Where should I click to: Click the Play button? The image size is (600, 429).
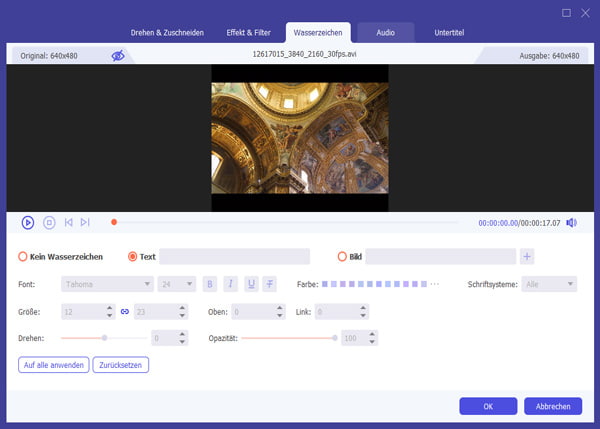(x=28, y=222)
